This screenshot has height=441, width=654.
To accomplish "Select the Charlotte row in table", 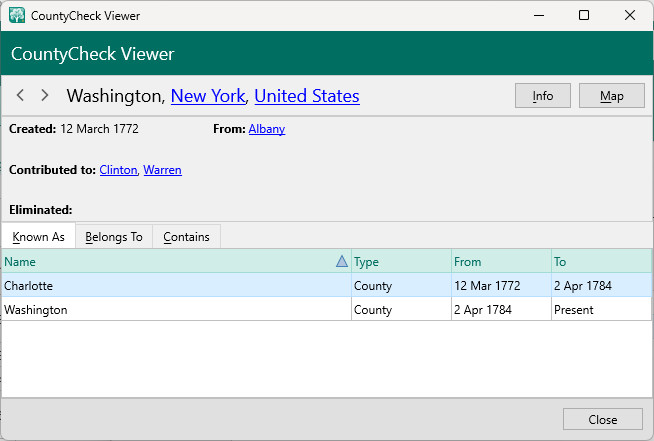I will pos(175,286).
